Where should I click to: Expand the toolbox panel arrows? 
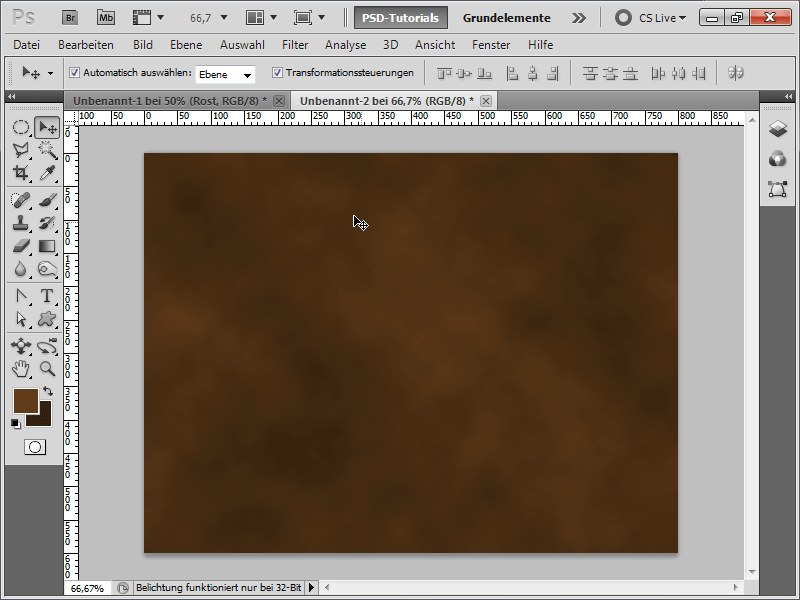point(12,96)
